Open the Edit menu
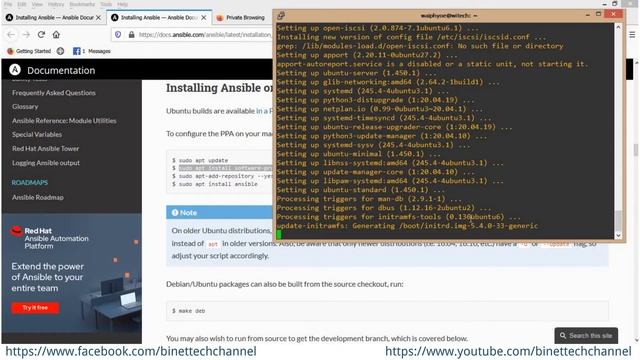 click(x=22, y=4)
